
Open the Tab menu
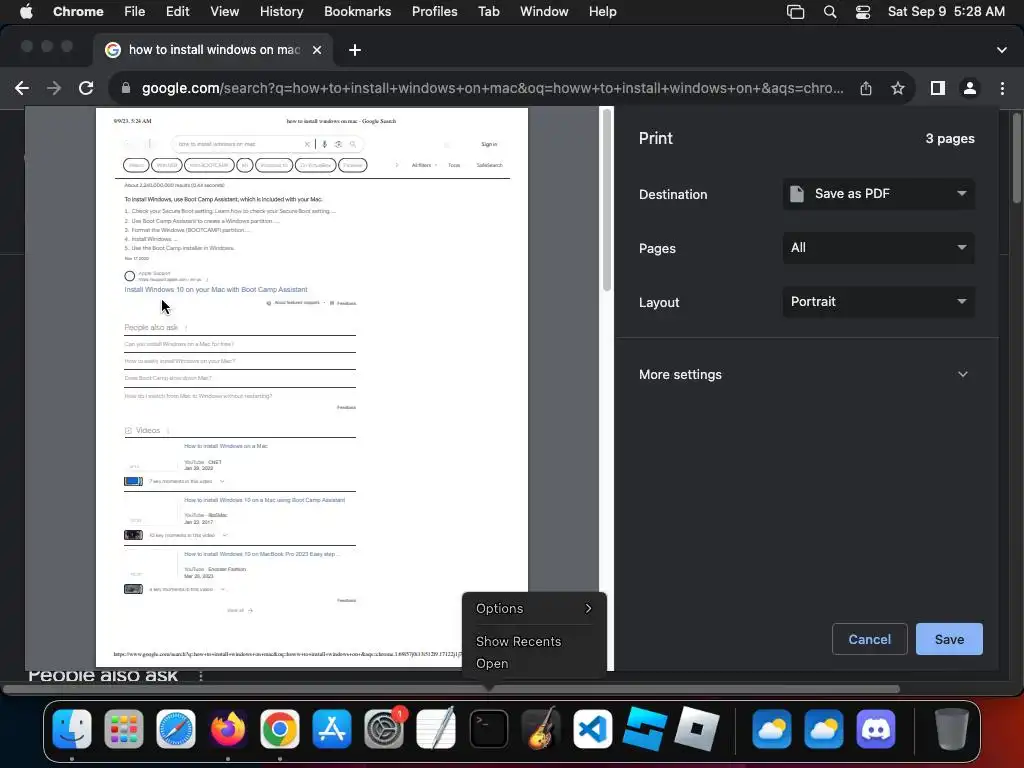[x=488, y=12]
